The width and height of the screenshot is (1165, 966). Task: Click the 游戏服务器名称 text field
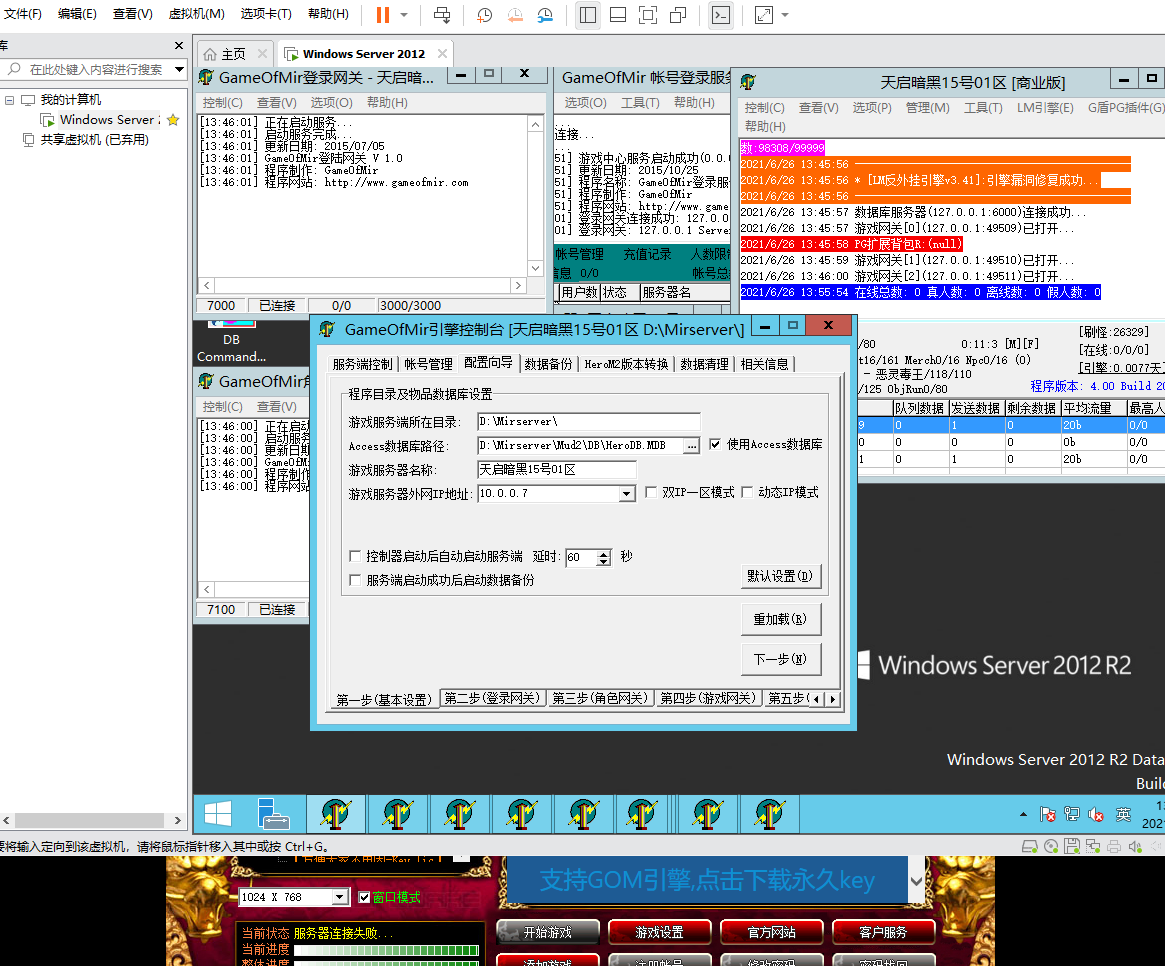pyautogui.click(x=556, y=469)
